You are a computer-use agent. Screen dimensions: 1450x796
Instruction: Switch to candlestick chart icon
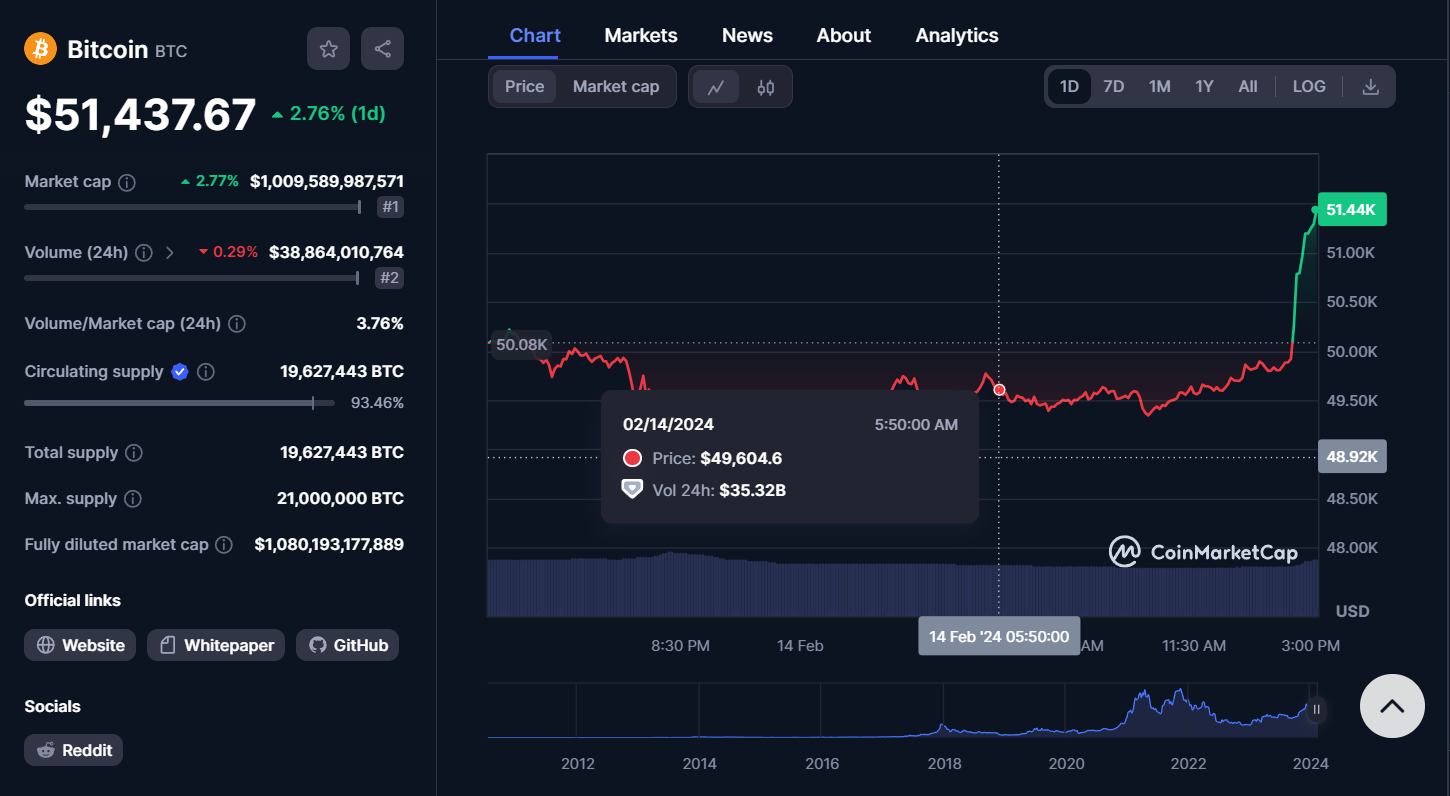pyautogui.click(x=766, y=87)
